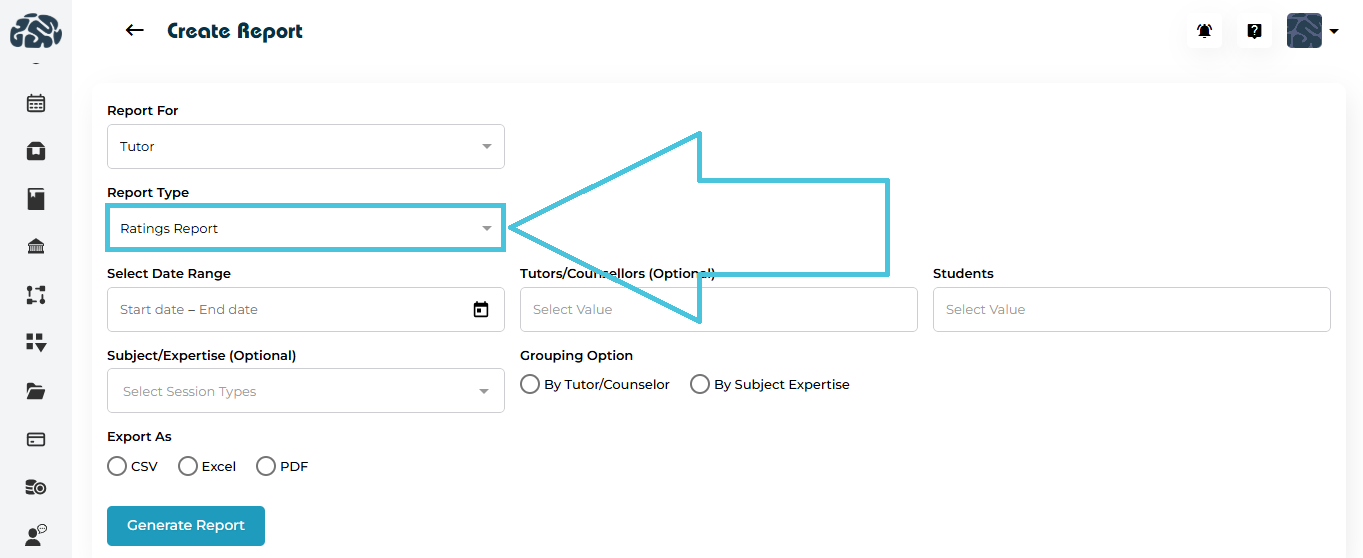Click the back arrow beside Create Report
This screenshot has height=558, width=1363.
[134, 31]
